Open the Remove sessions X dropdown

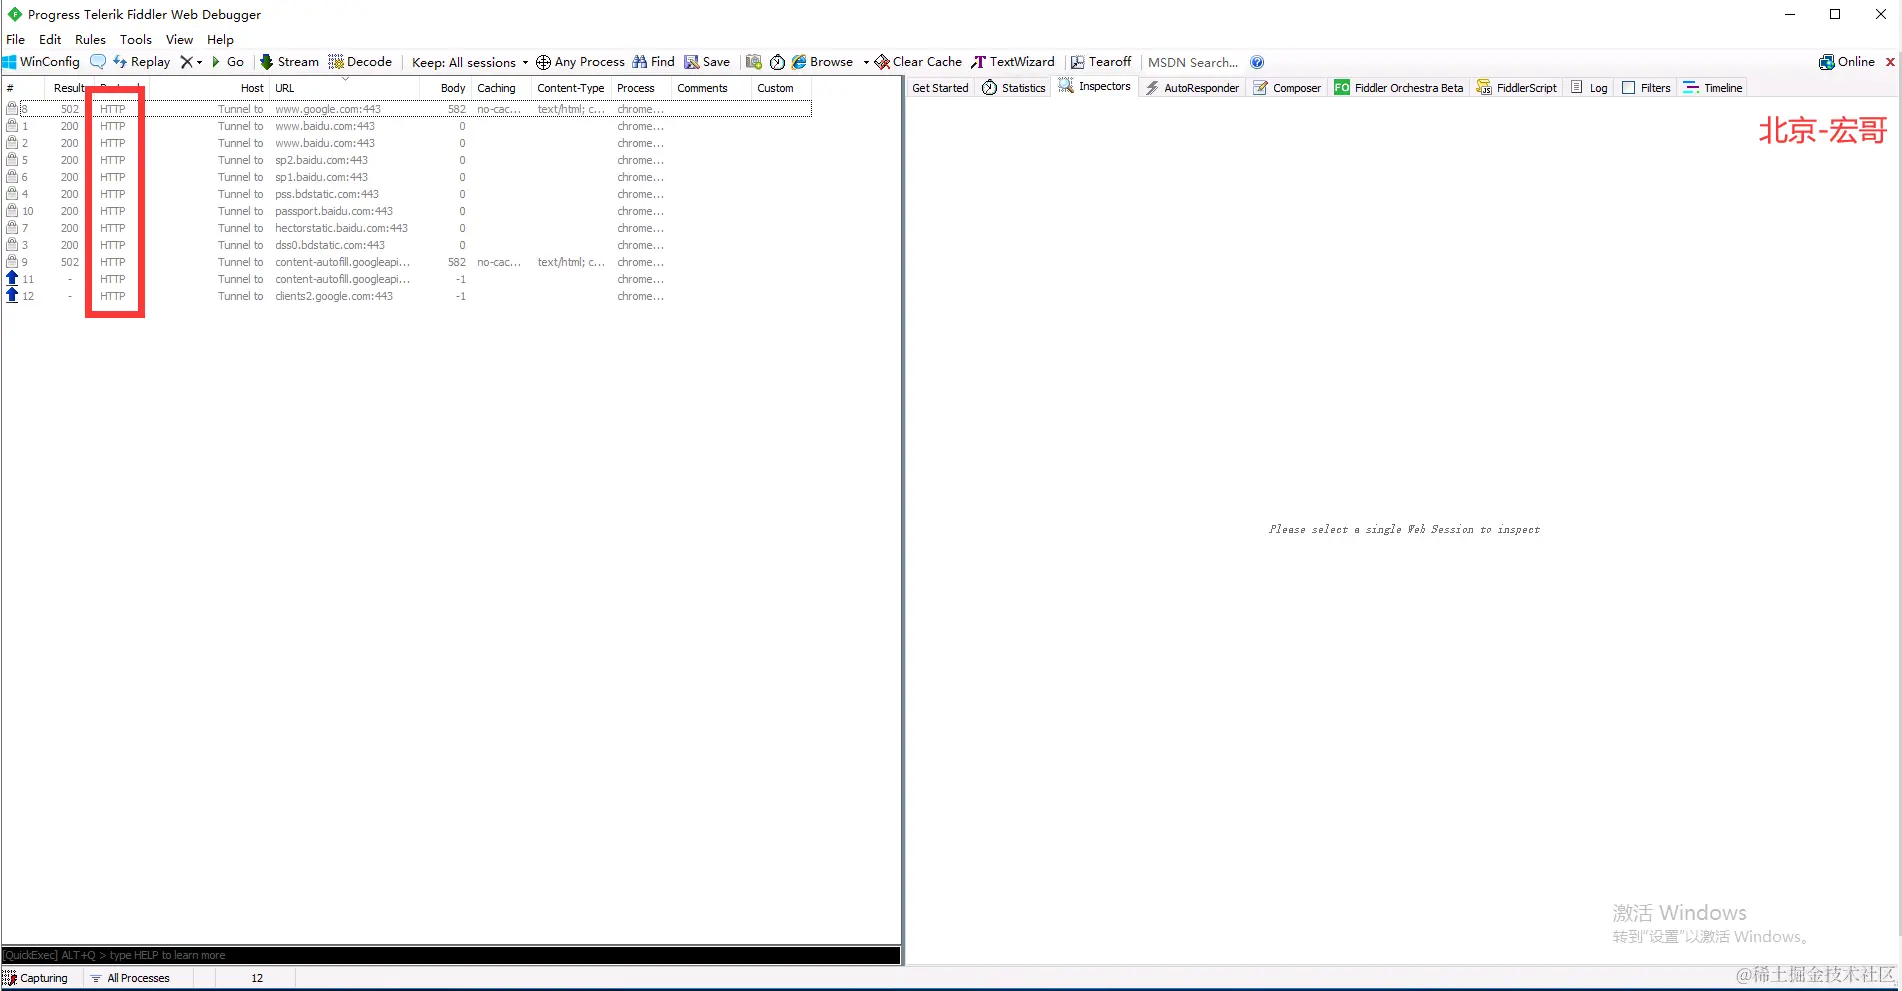(x=190, y=62)
